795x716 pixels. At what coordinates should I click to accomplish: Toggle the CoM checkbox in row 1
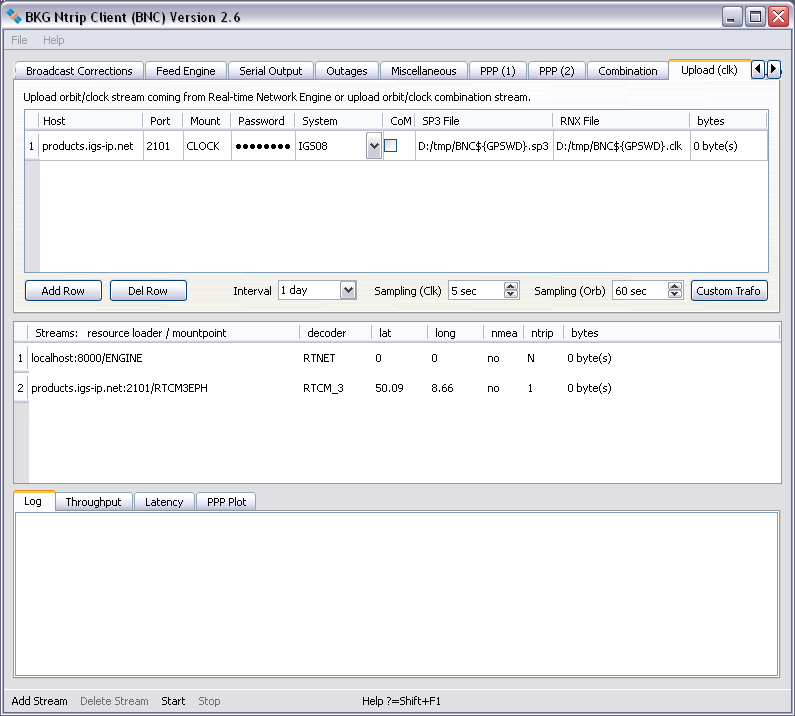point(391,146)
